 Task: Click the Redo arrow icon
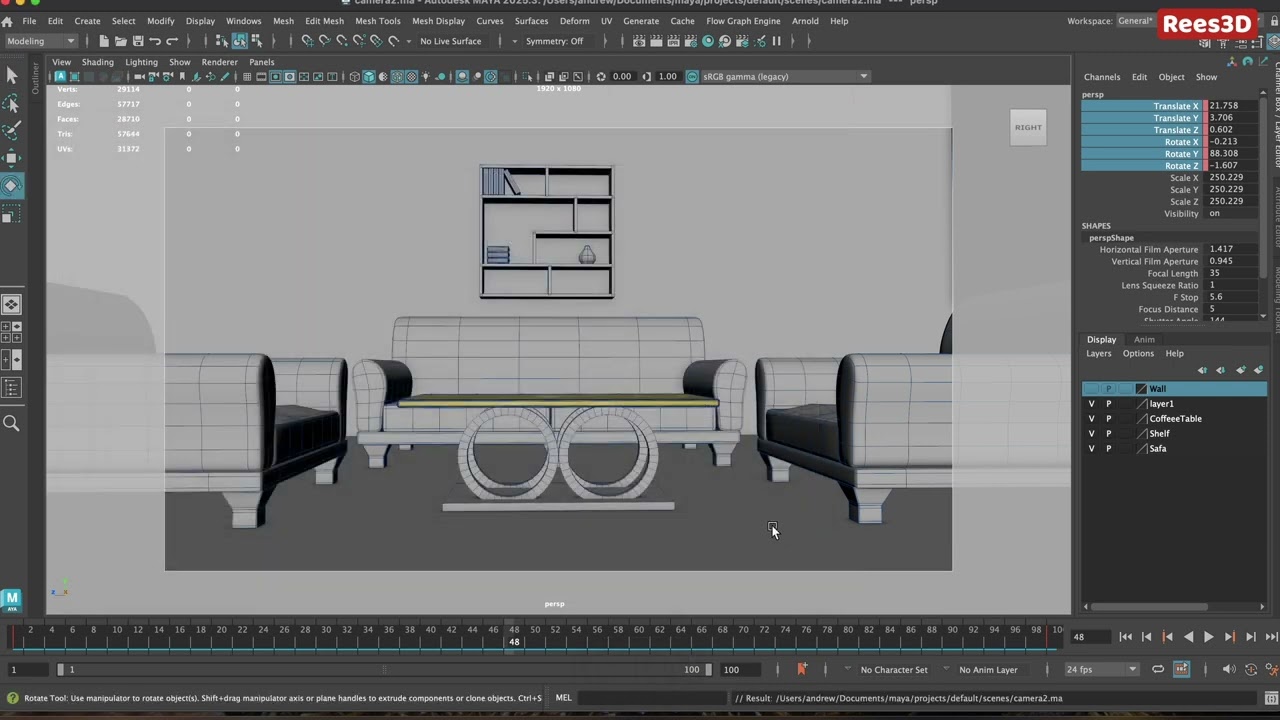tap(171, 41)
